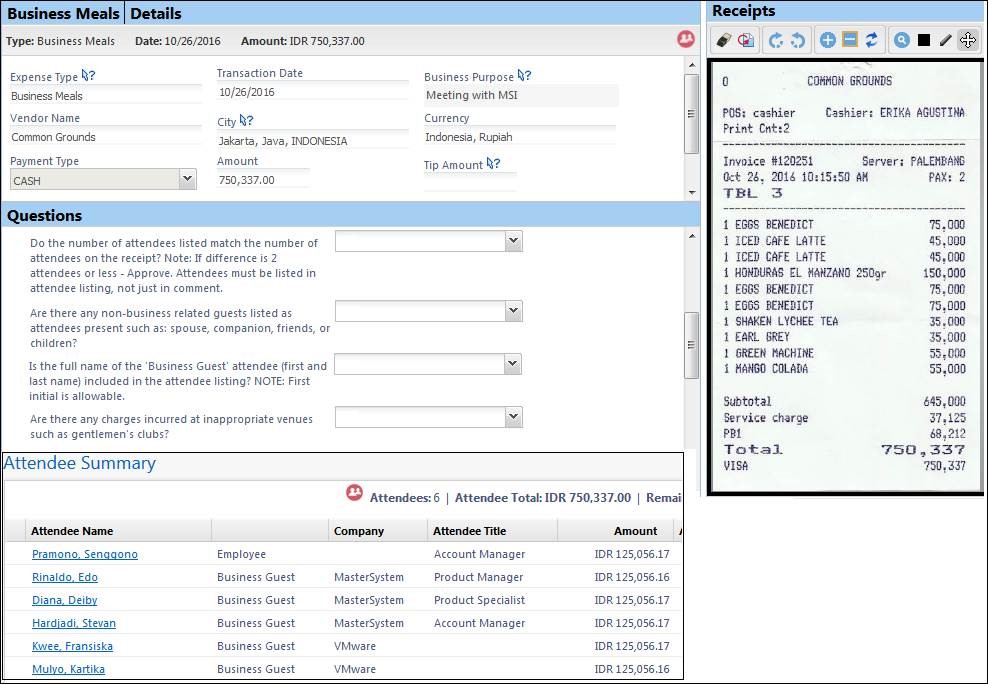Open dropdown for attendee count match question
The width and height of the screenshot is (988, 684).
[x=513, y=241]
